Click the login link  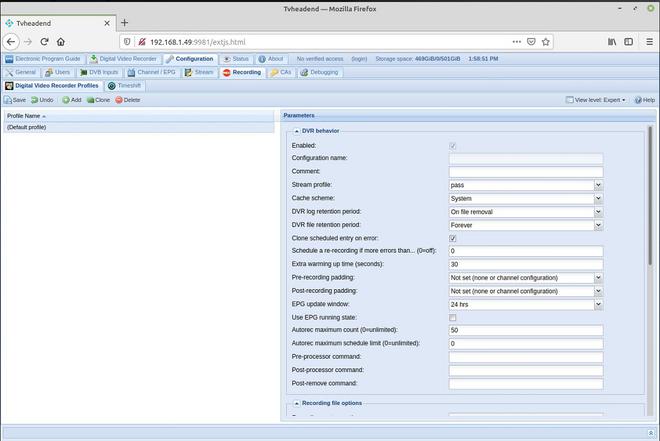coord(359,59)
